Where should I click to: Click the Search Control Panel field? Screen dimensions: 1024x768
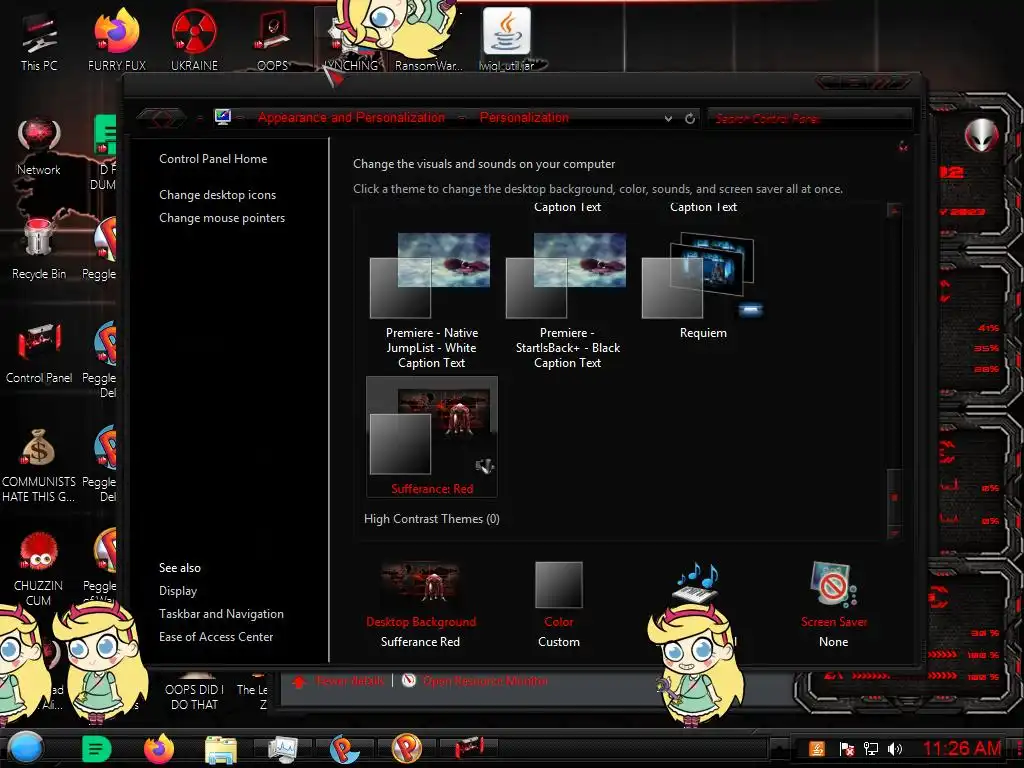808,118
